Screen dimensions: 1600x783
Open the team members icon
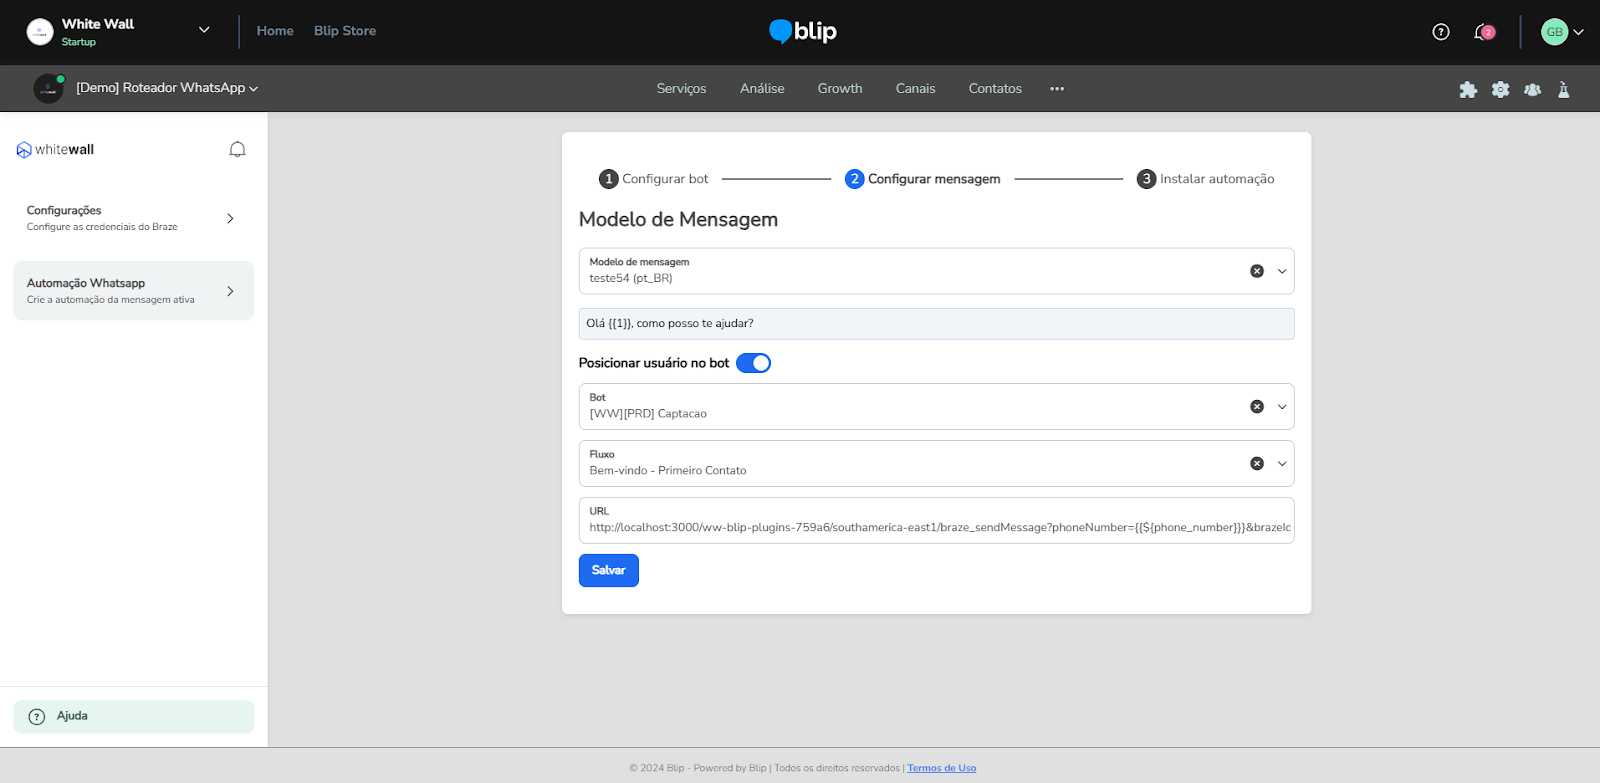click(1532, 89)
